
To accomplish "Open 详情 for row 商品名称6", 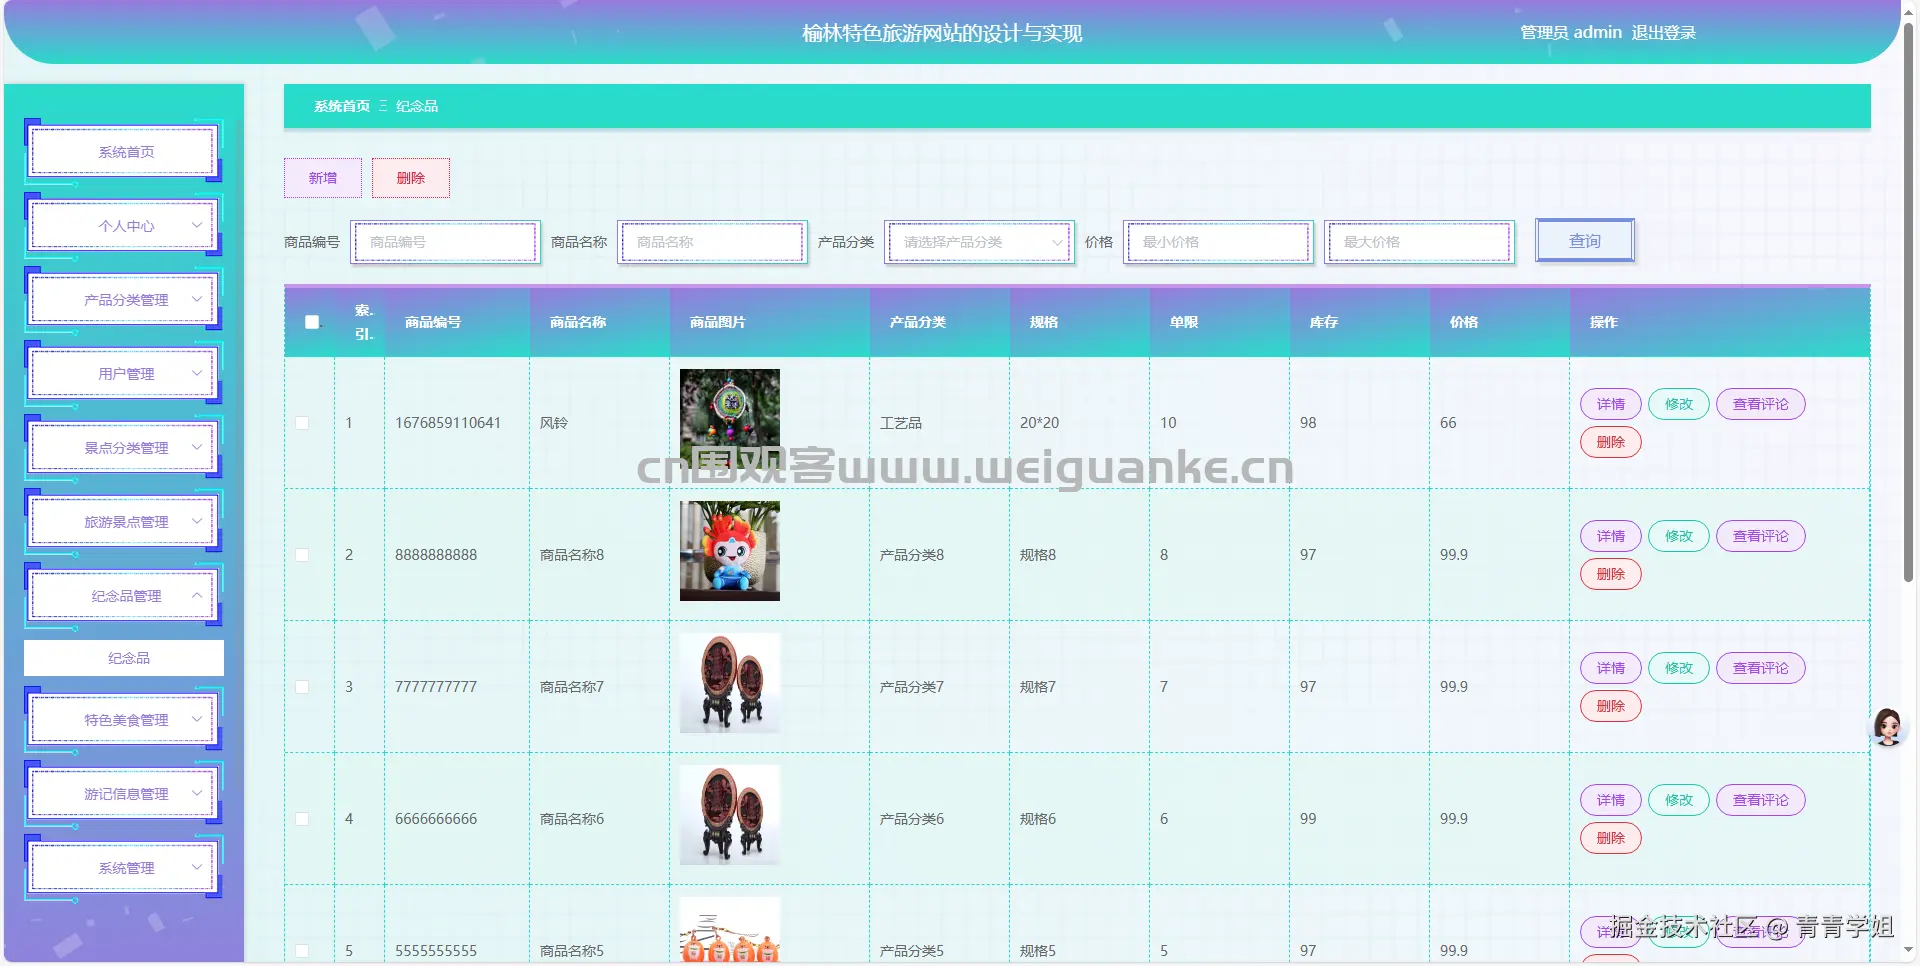I will pos(1610,800).
